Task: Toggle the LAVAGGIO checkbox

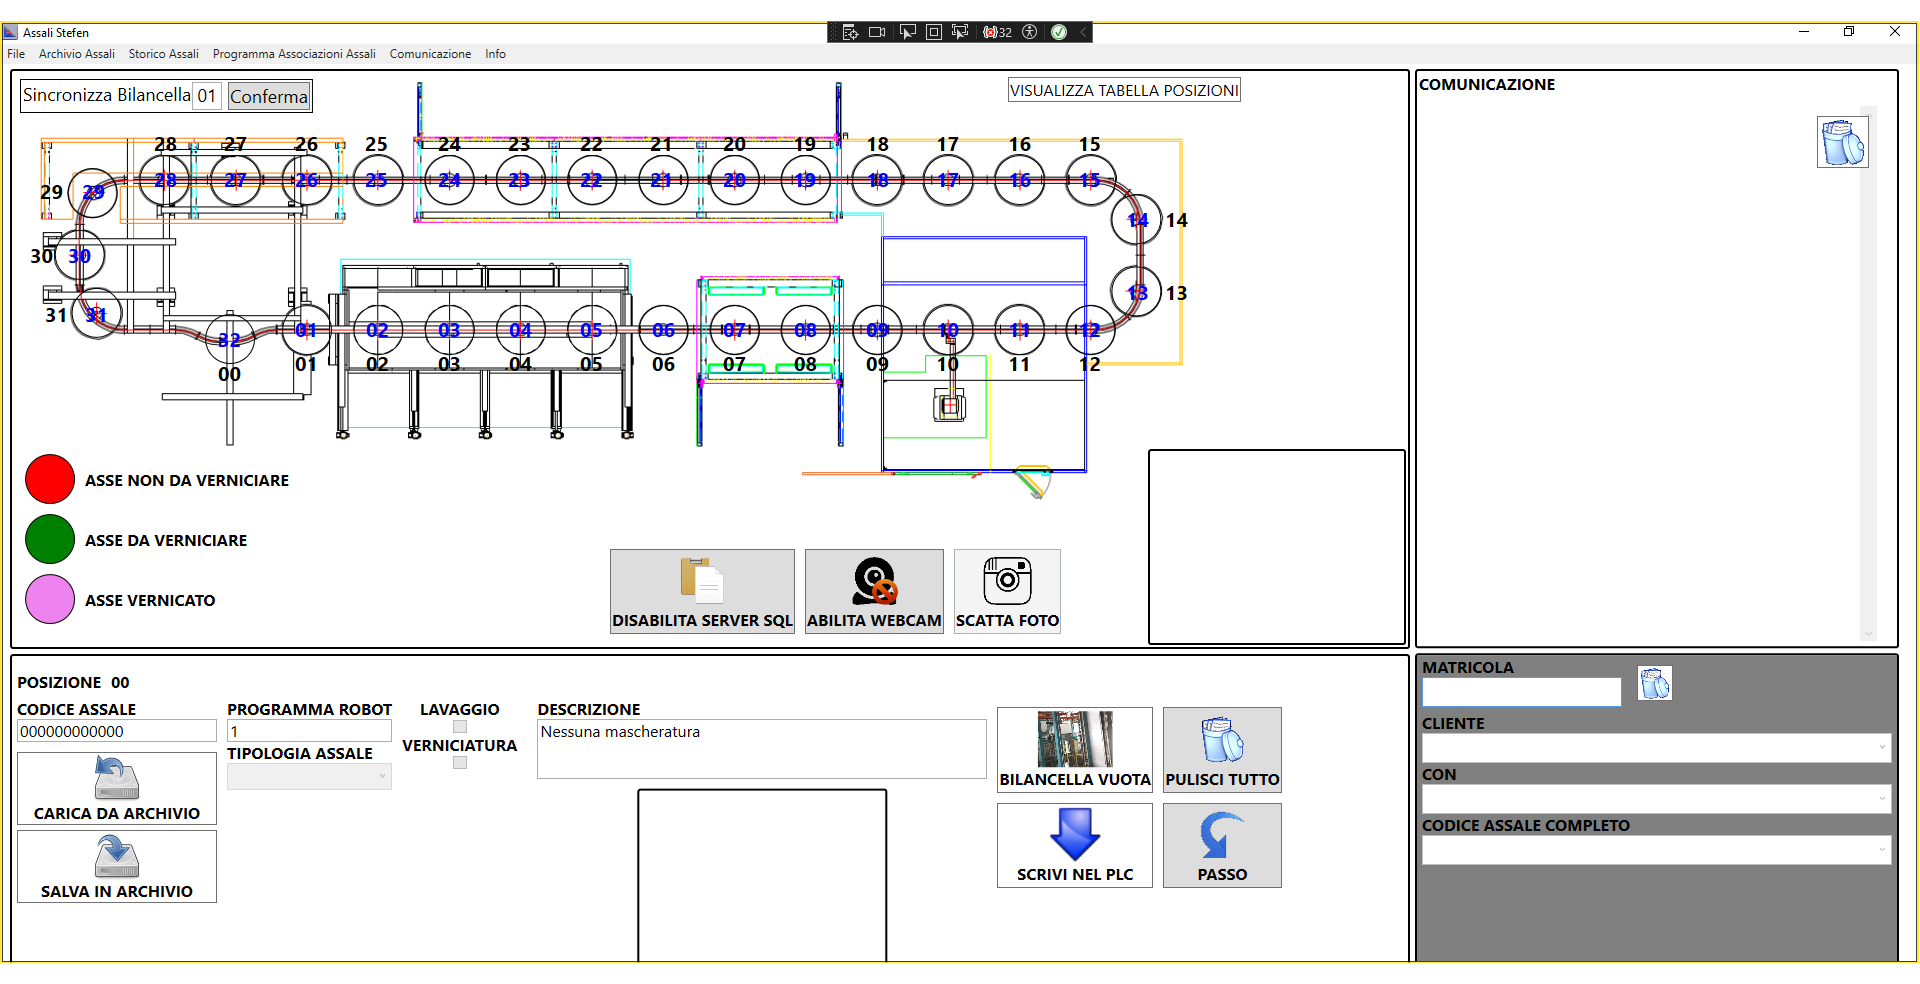Action: coord(460,727)
